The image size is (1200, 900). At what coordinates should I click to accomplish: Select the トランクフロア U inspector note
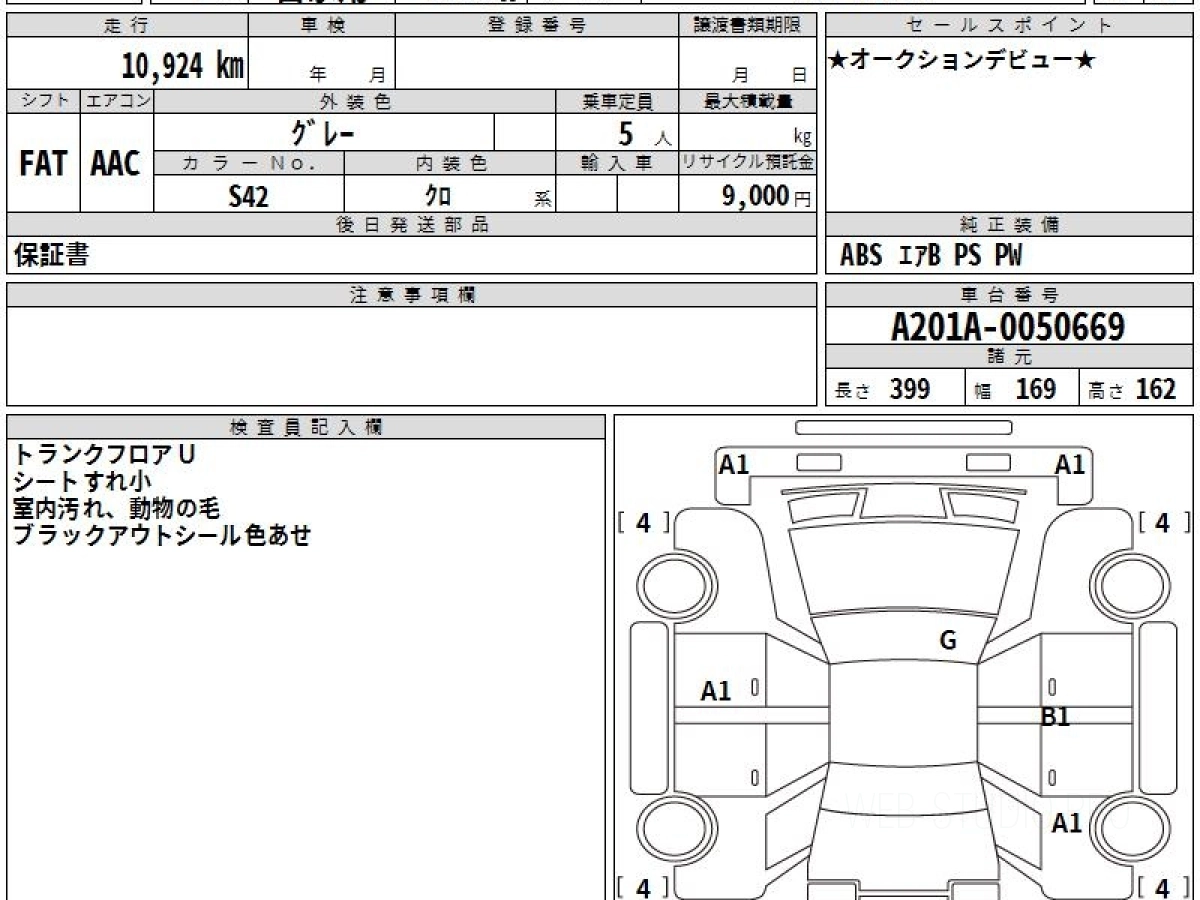pyautogui.click(x=104, y=454)
